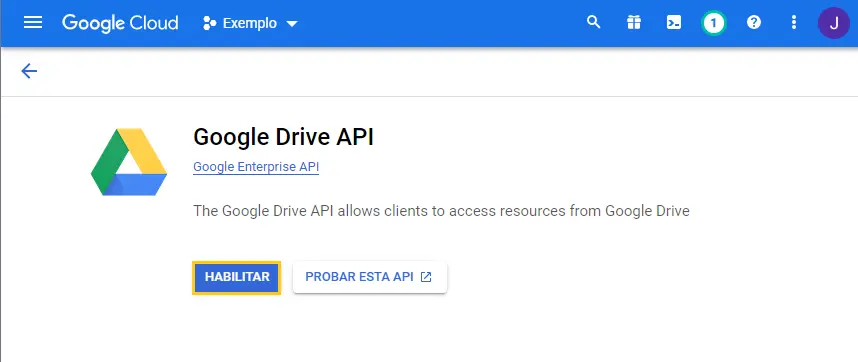Open the notifications badge showing 1

714,23
